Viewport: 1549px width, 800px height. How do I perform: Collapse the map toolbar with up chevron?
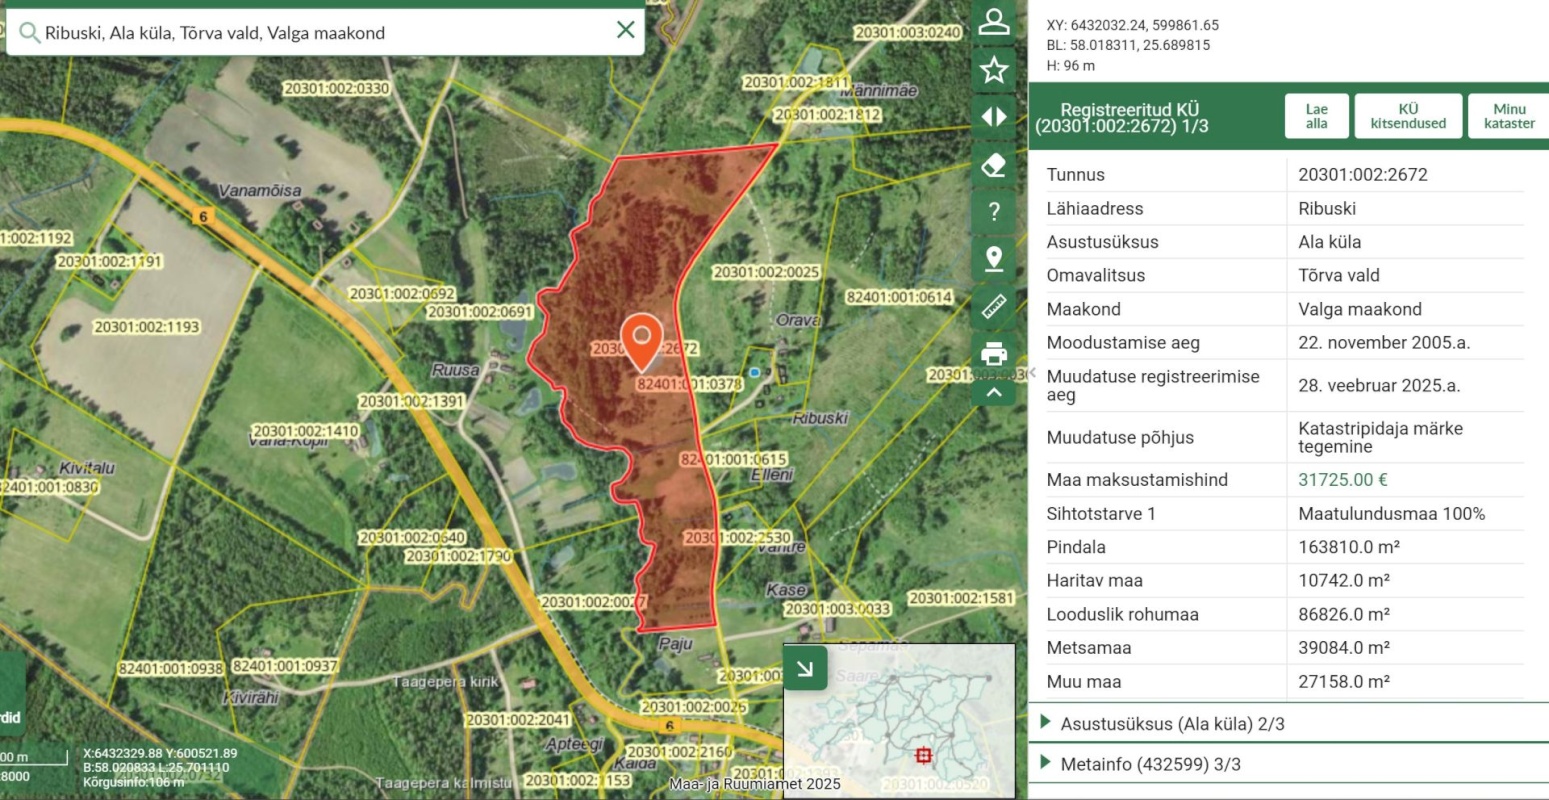(x=993, y=392)
